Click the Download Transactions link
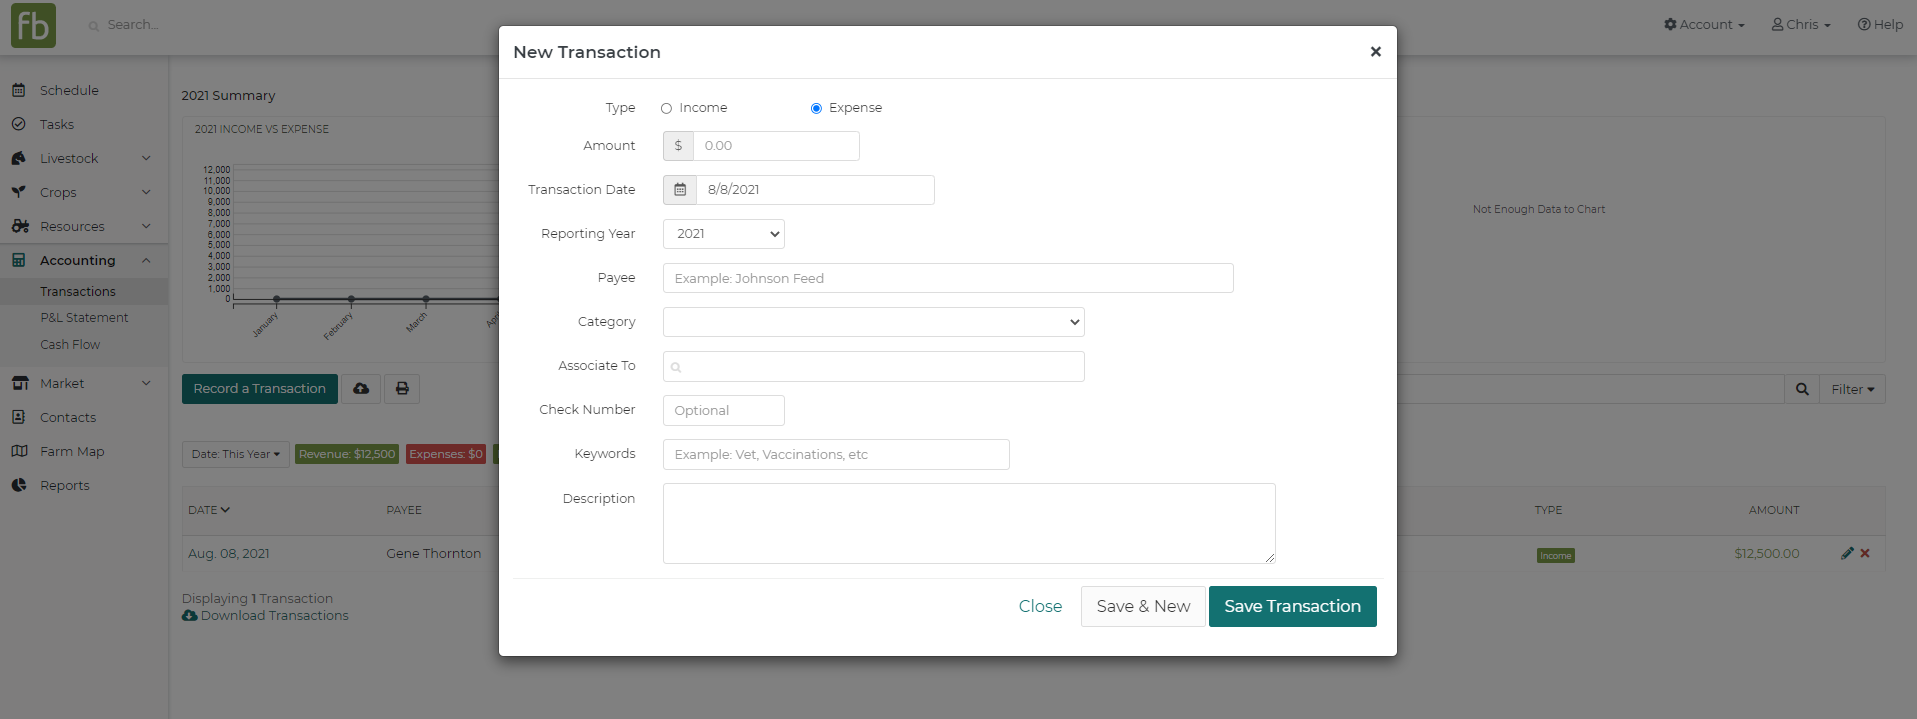Image resolution: width=1917 pixels, height=719 pixels. pyautogui.click(x=266, y=616)
